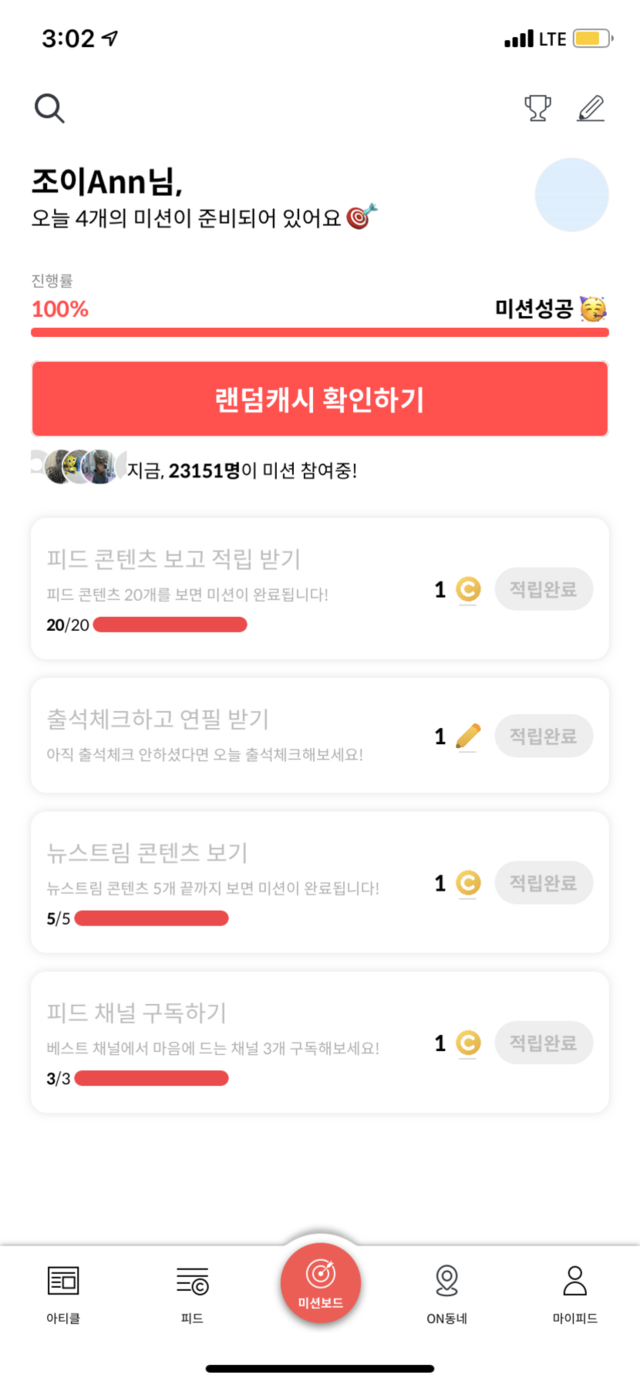Click the pencil reward icon on 출석체크 mission
Viewport: 640px width, 1385px height.
tap(468, 737)
